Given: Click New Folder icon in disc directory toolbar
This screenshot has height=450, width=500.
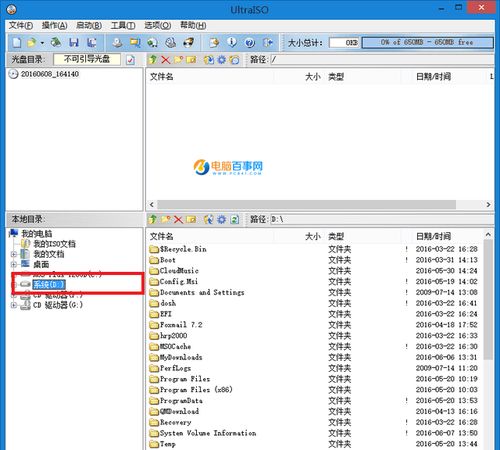Looking at the screenshot, I should click(x=179, y=60).
